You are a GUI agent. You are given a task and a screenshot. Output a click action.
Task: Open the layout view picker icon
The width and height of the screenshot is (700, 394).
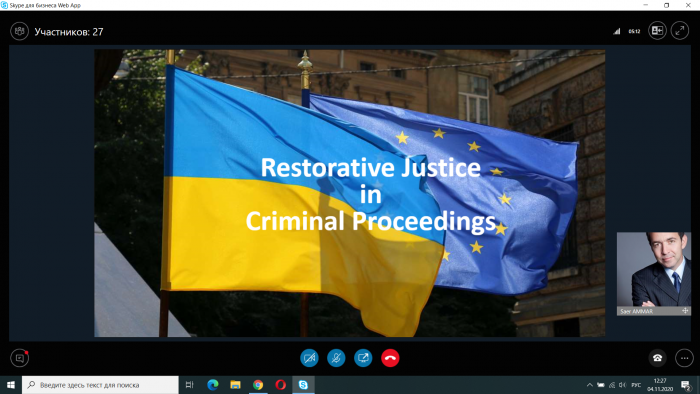[x=657, y=31]
